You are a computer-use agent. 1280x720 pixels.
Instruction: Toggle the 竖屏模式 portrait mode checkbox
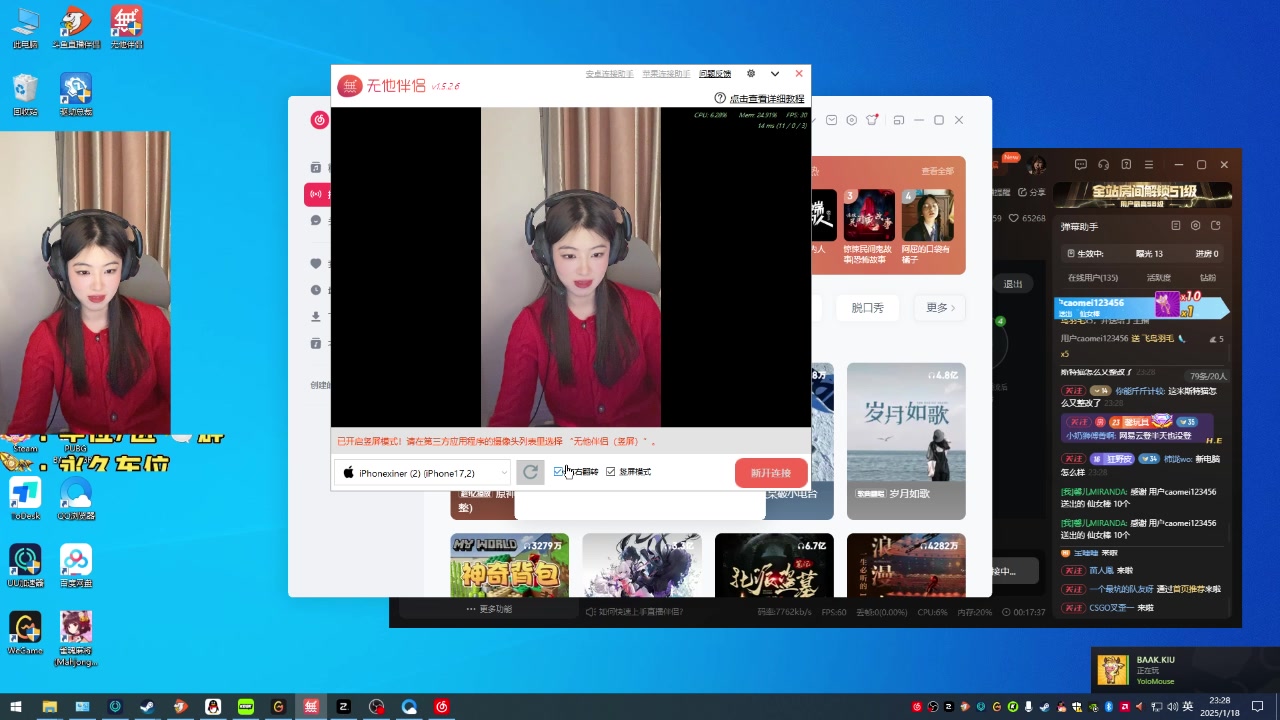point(610,472)
